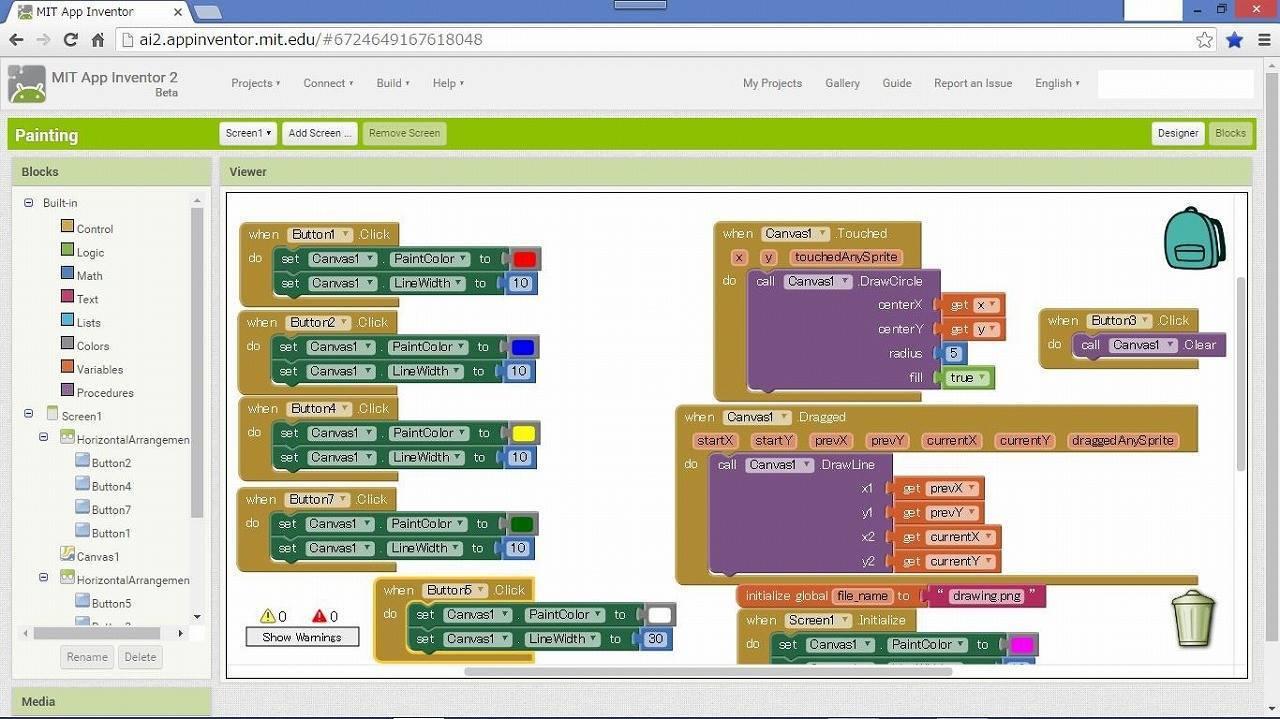Click the white color block swatch
This screenshot has height=719, width=1280.
coord(659,615)
